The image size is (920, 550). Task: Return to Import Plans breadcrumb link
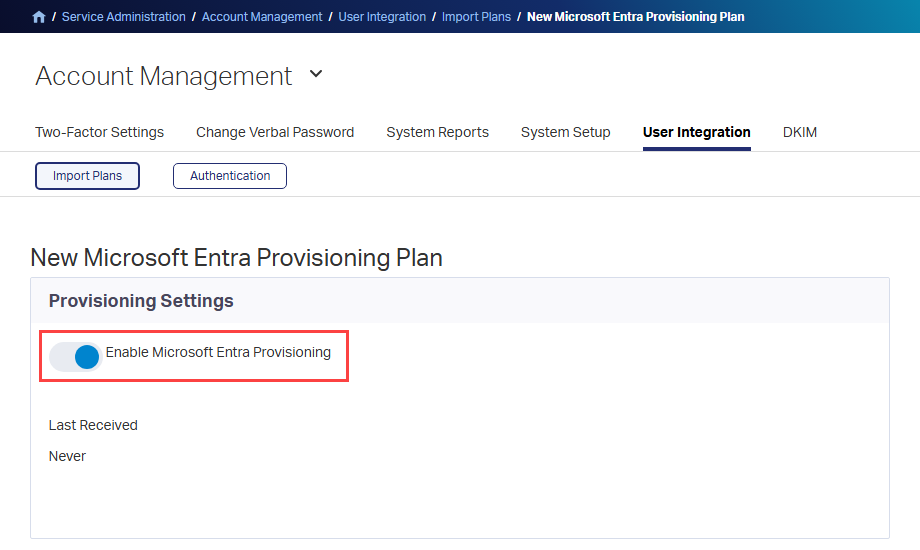tap(476, 17)
